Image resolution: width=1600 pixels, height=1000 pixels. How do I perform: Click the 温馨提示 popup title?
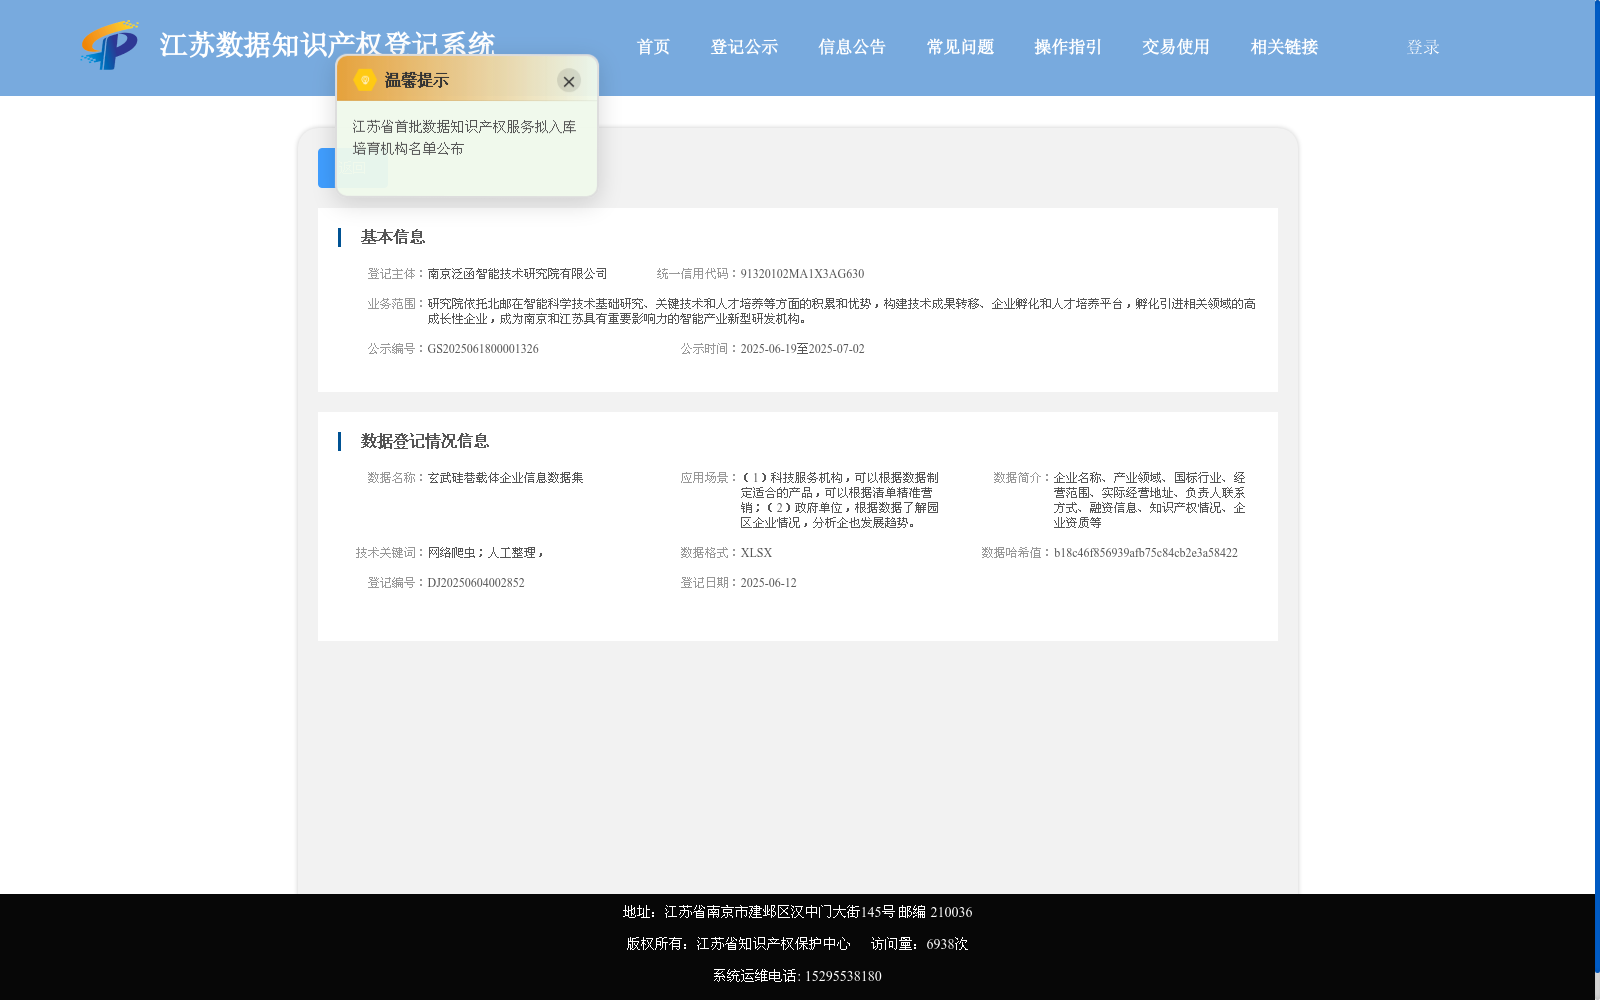click(x=417, y=81)
